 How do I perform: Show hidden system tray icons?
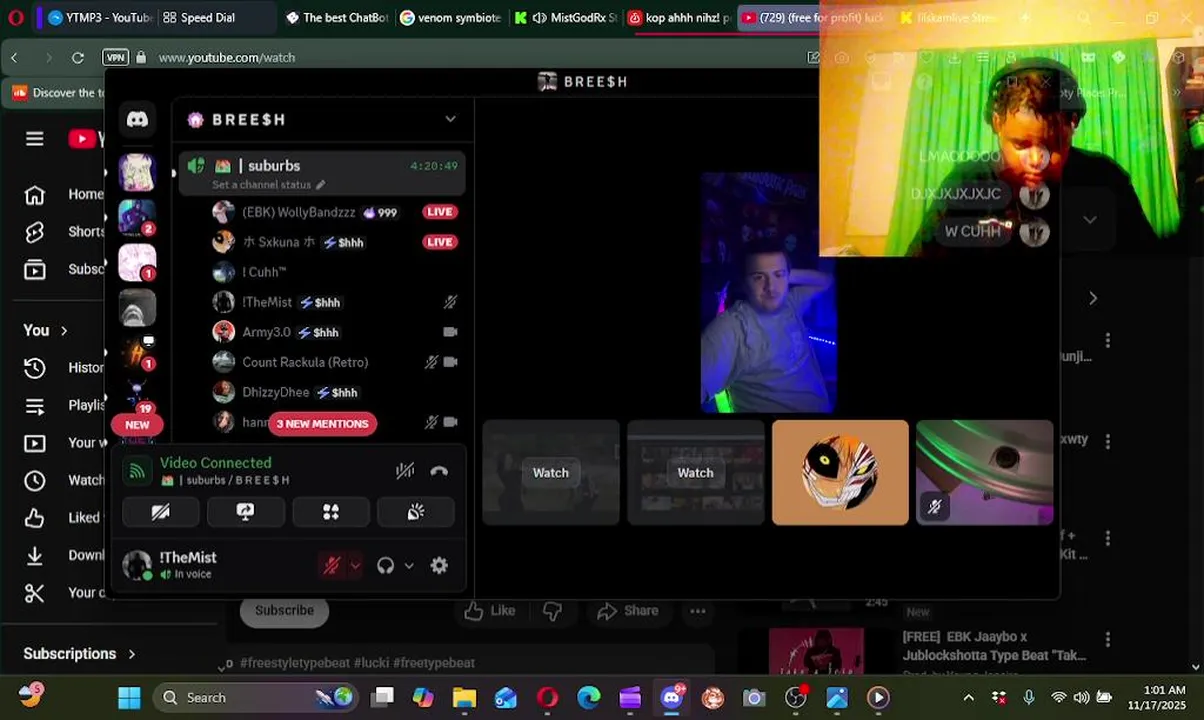[968, 697]
